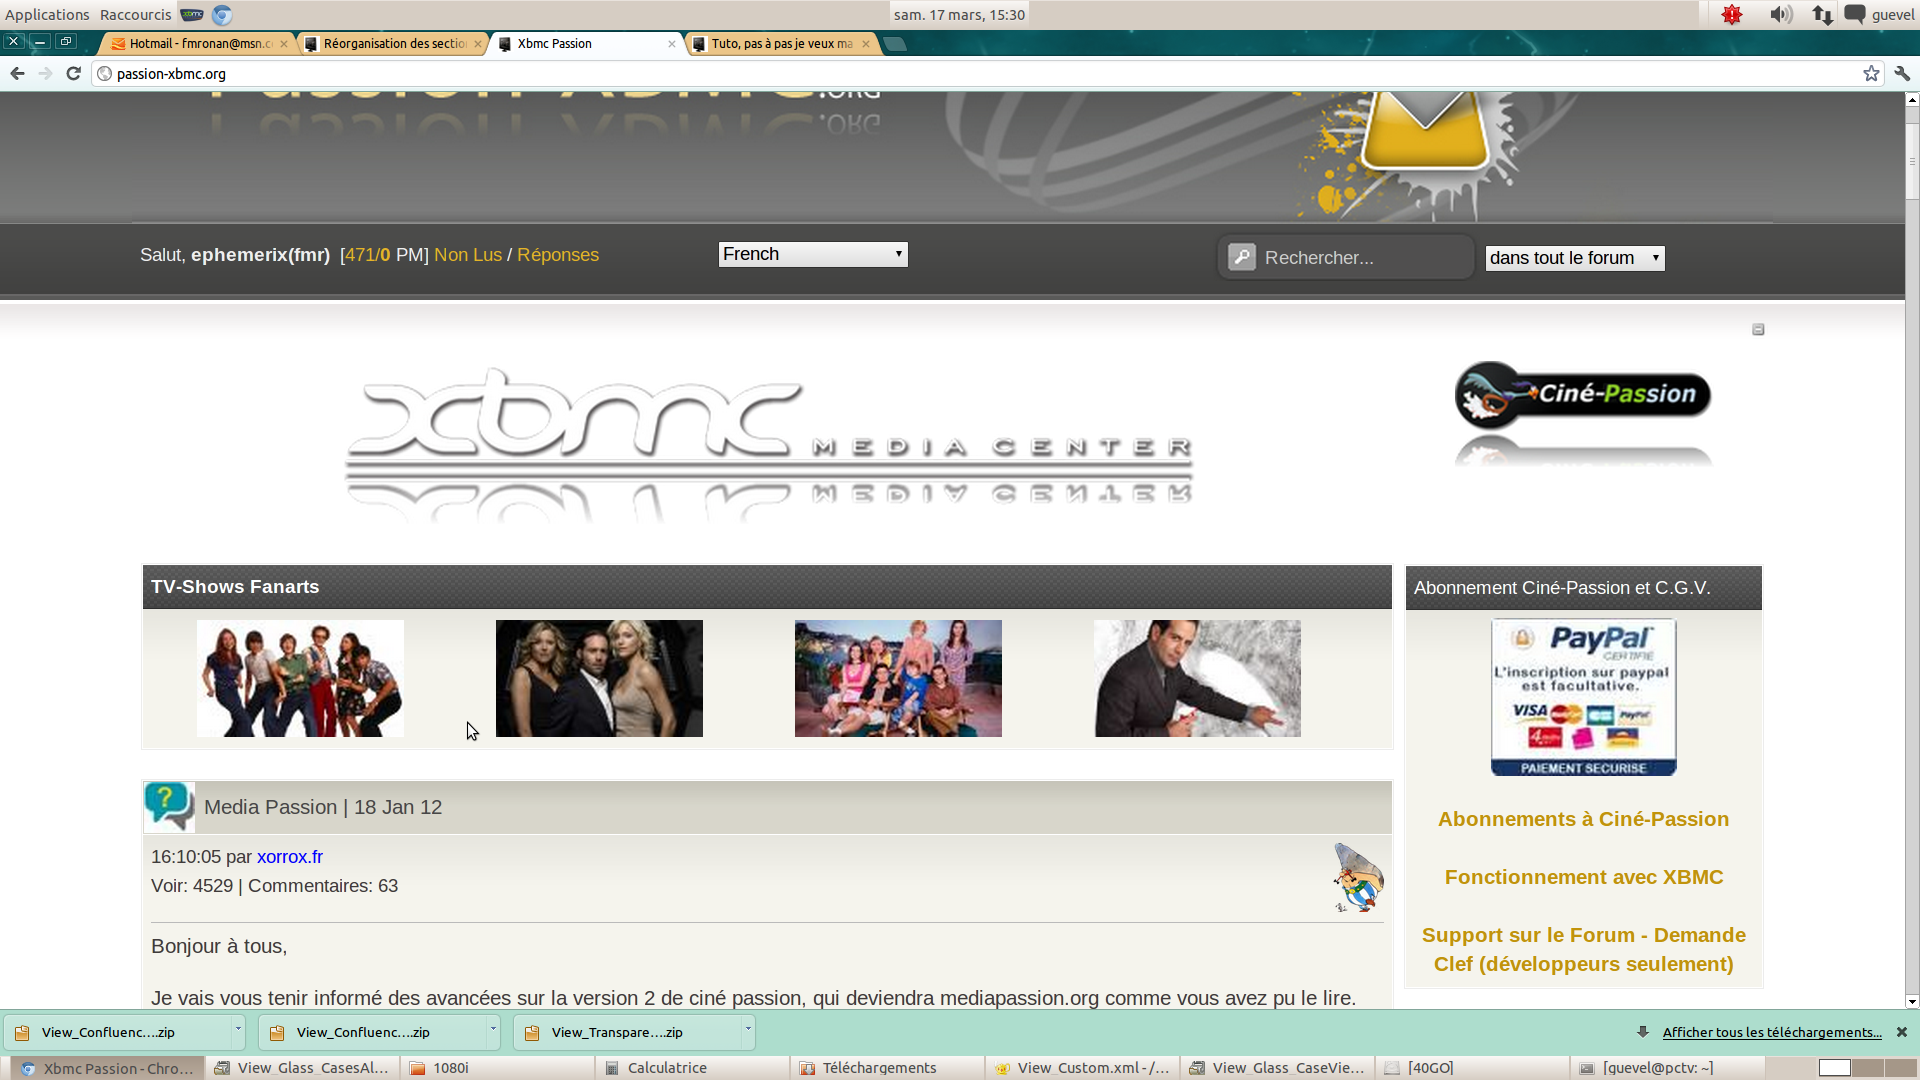Click the XBMC Media Center banner
The image size is (1920, 1080).
click(768, 445)
